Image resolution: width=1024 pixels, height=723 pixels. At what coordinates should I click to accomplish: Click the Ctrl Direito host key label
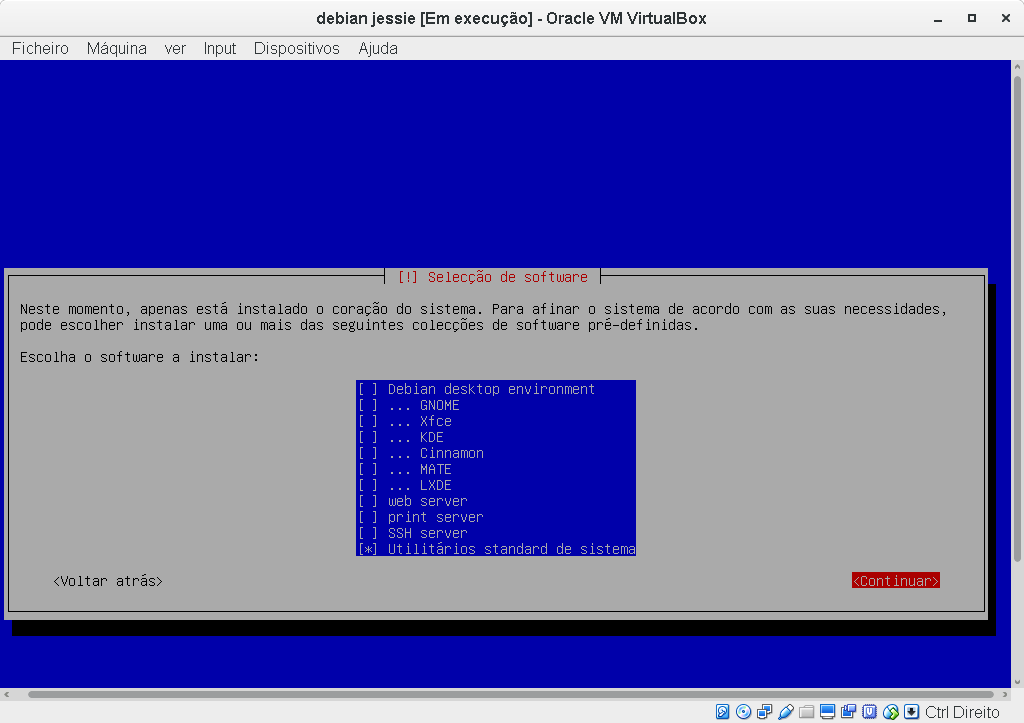962,712
